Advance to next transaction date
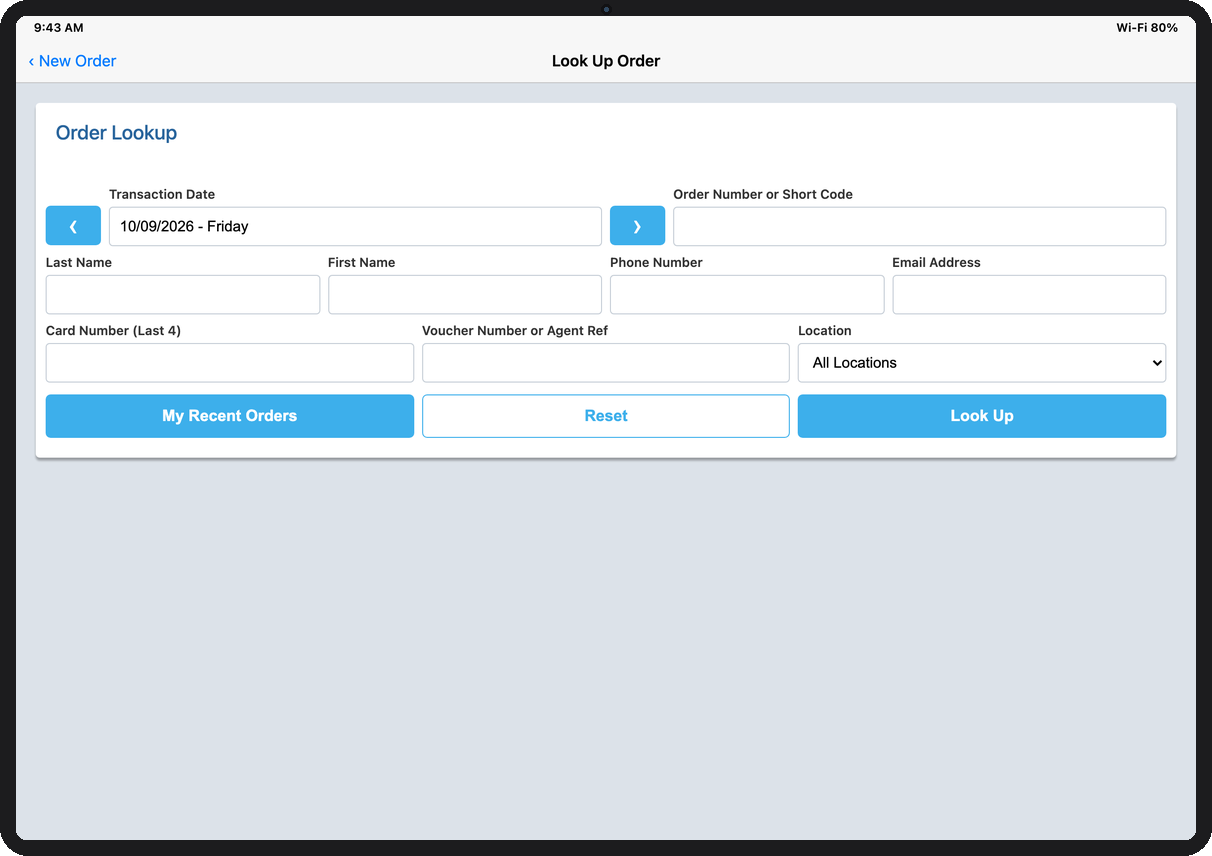Viewport: 1212px width, 856px height. tap(637, 226)
